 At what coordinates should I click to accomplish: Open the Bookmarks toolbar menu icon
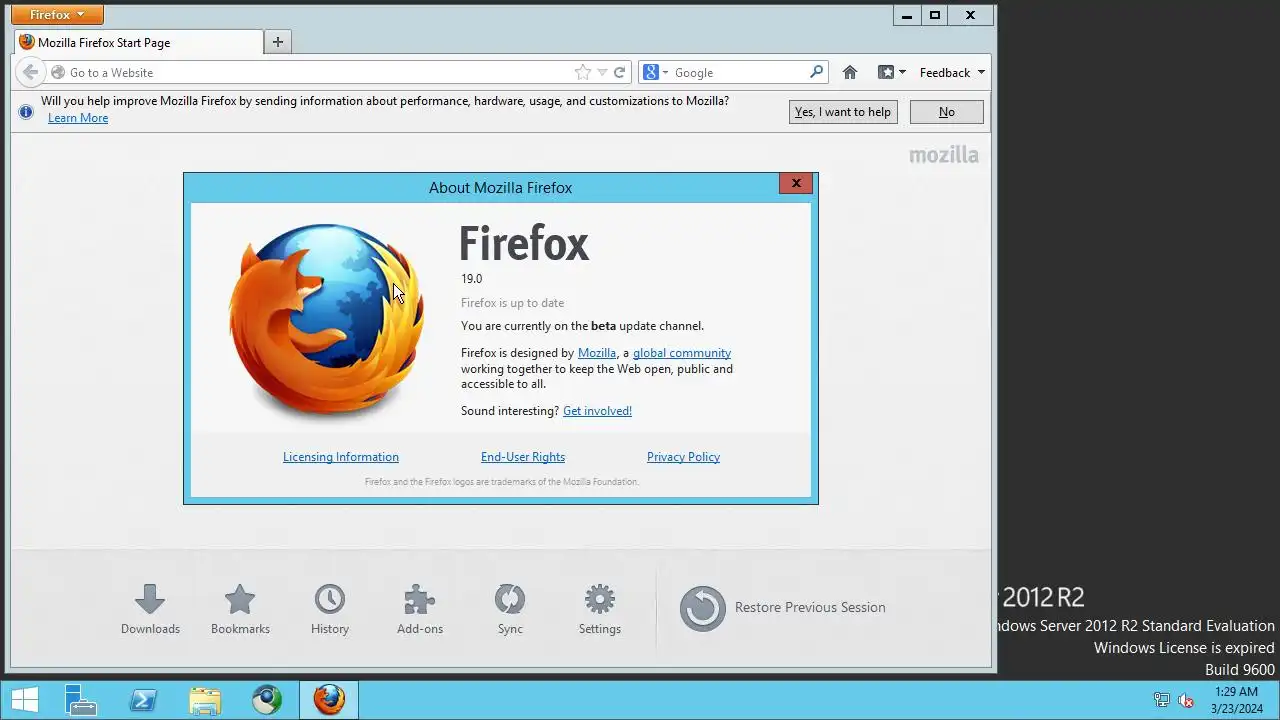click(x=891, y=72)
